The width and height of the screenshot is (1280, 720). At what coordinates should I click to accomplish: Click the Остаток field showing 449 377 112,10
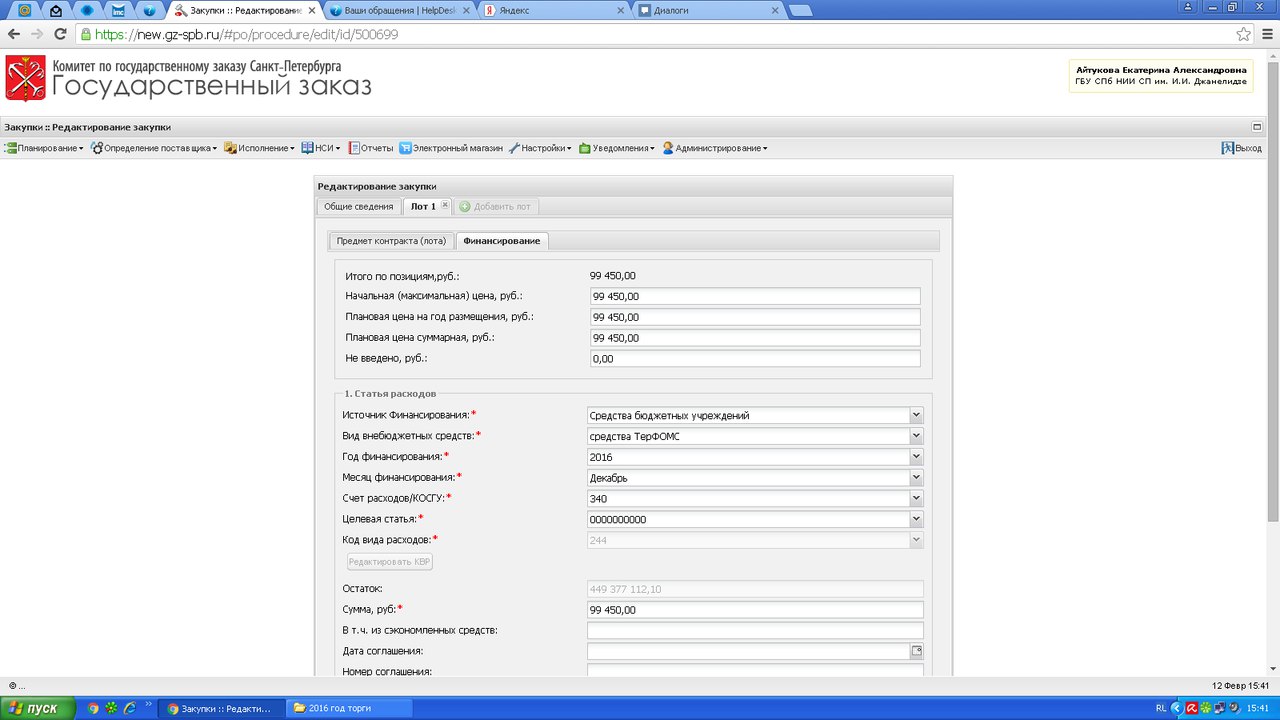coord(755,589)
